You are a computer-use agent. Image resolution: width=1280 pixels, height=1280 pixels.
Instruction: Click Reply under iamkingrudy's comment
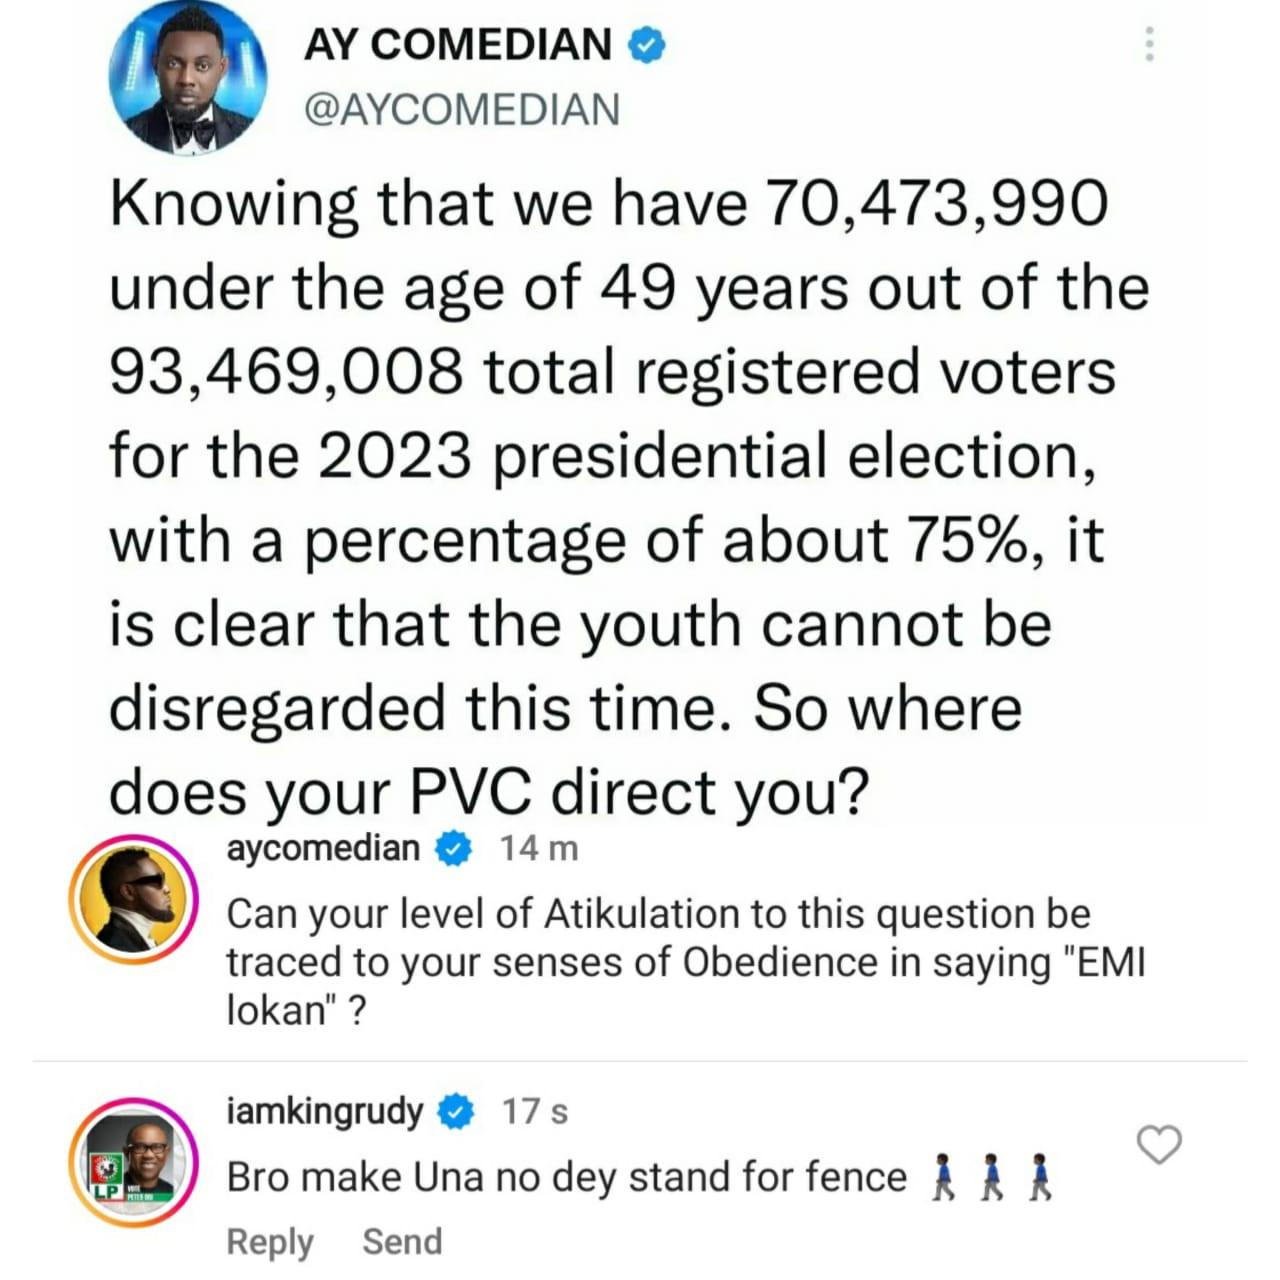[270, 1241]
